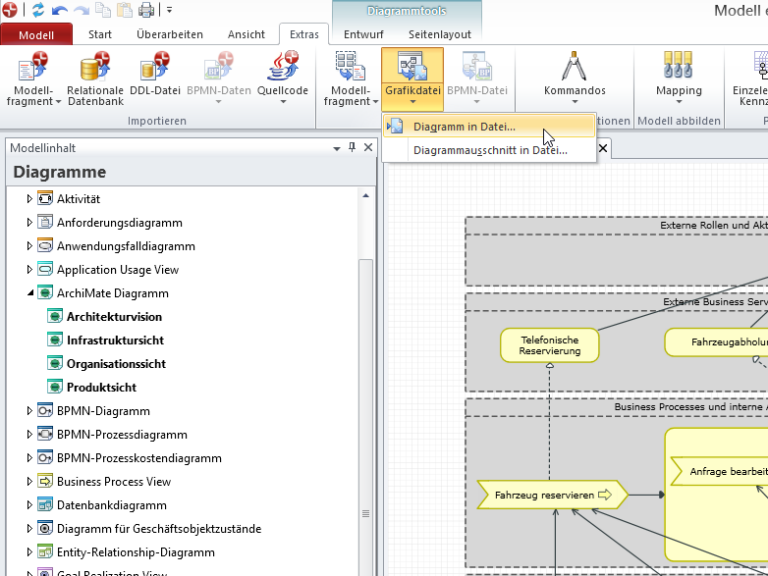Viewport: 768px width, 576px height.
Task: Expand the Business Process View node
Action: (29, 481)
